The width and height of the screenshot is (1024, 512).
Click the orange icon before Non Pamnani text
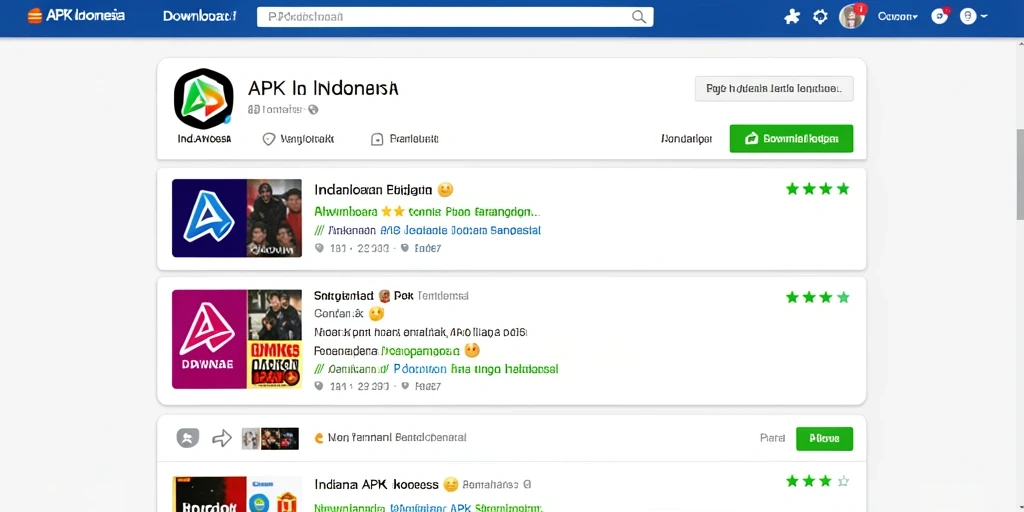point(319,438)
